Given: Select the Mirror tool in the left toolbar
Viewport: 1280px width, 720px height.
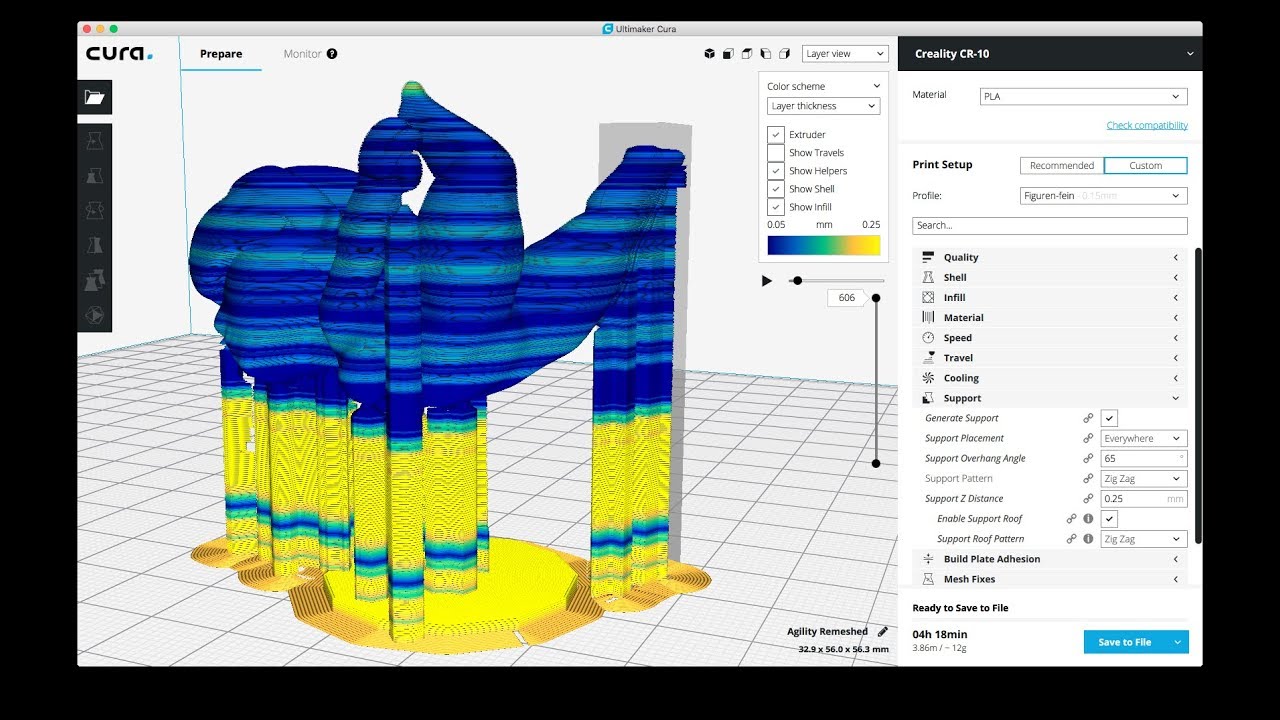Looking at the screenshot, I should click(x=95, y=245).
